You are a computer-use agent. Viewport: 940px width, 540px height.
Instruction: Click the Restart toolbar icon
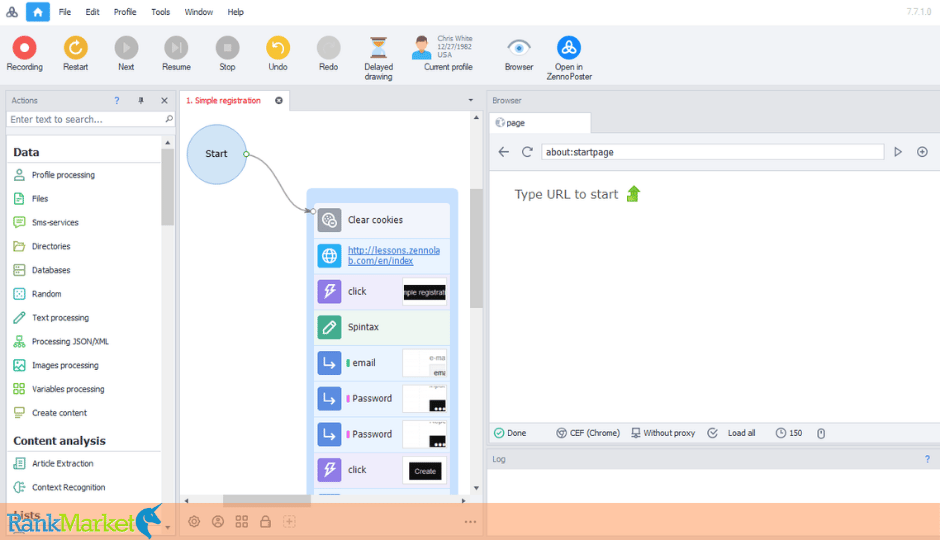[x=76, y=48]
